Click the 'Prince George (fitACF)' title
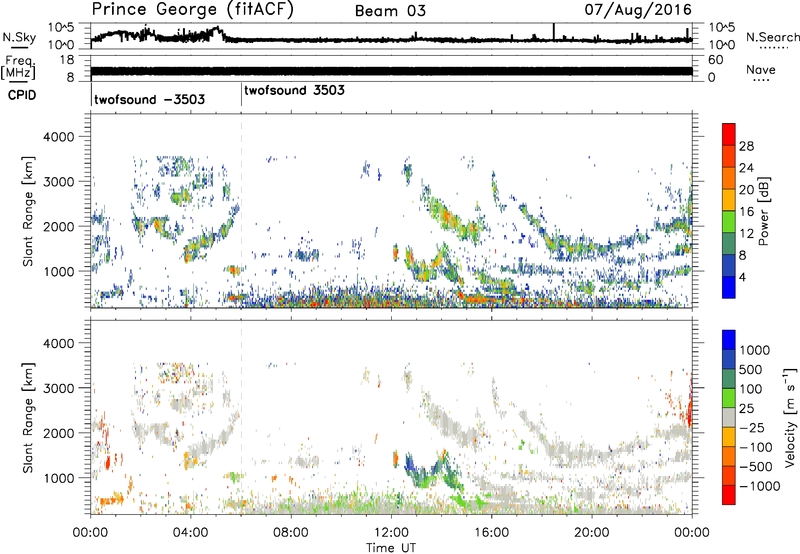The height and width of the screenshot is (554, 800). click(x=193, y=10)
